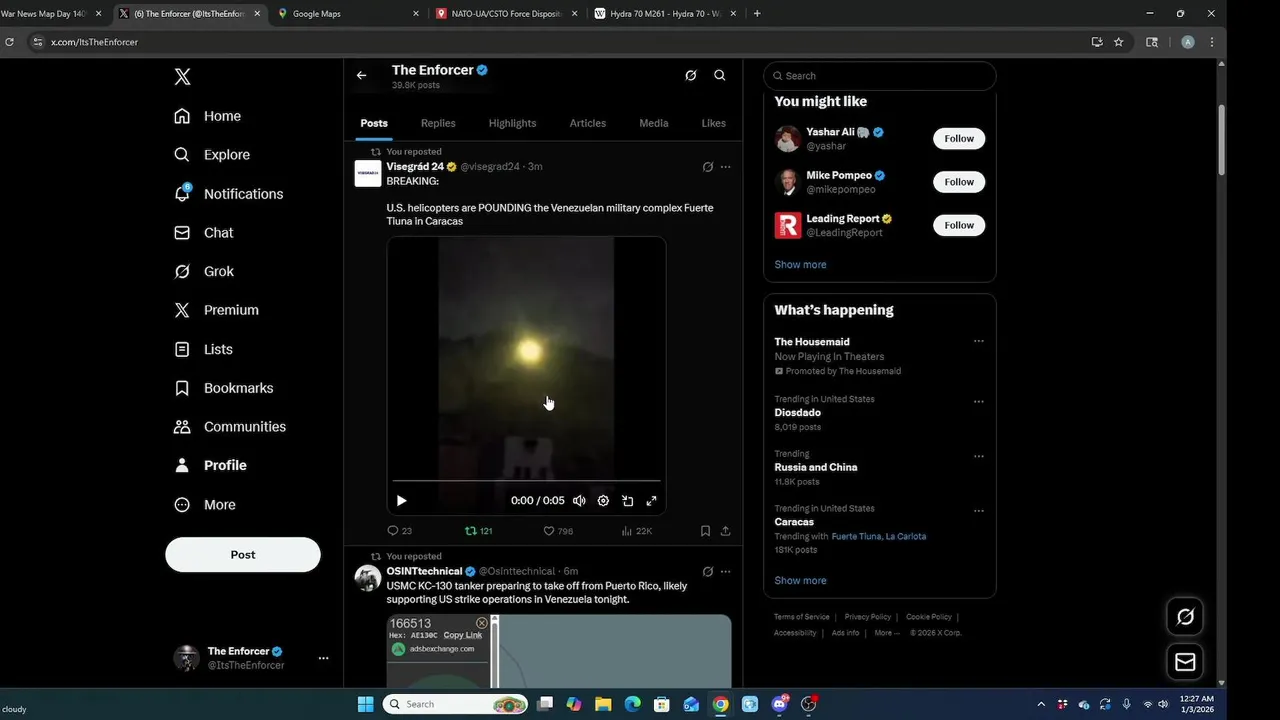Like the Visegrád 24 post
Viewport: 1280px width, 720px height.
[558, 531]
